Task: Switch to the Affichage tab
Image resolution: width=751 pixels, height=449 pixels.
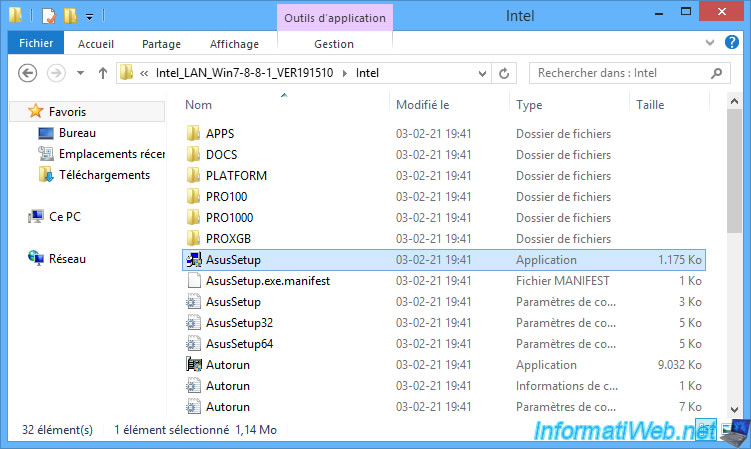Action: point(234,44)
